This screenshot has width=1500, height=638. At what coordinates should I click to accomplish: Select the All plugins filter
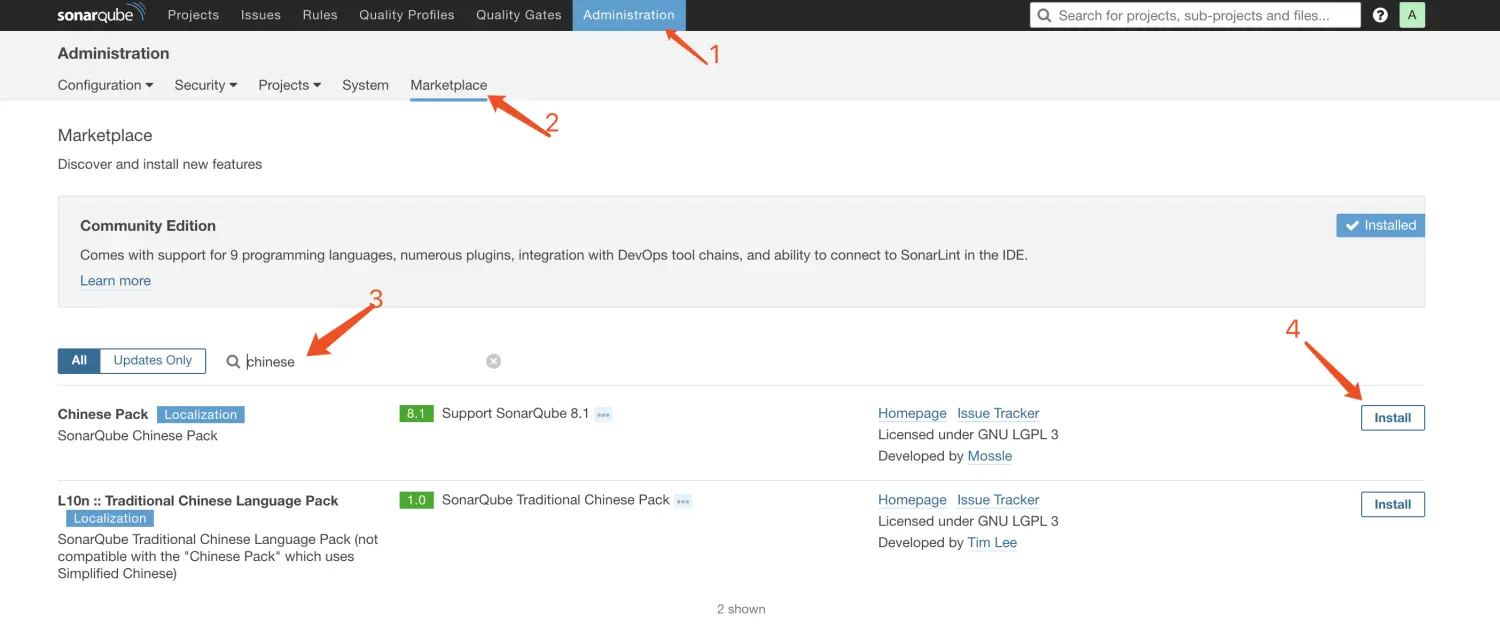pos(79,360)
